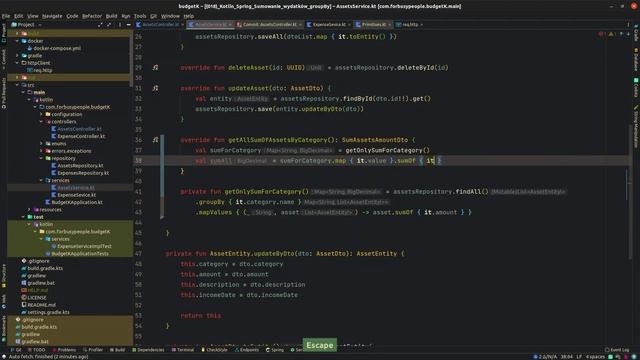Open the CheckStyle tool window
The image size is (640, 360).
(x=214, y=350)
